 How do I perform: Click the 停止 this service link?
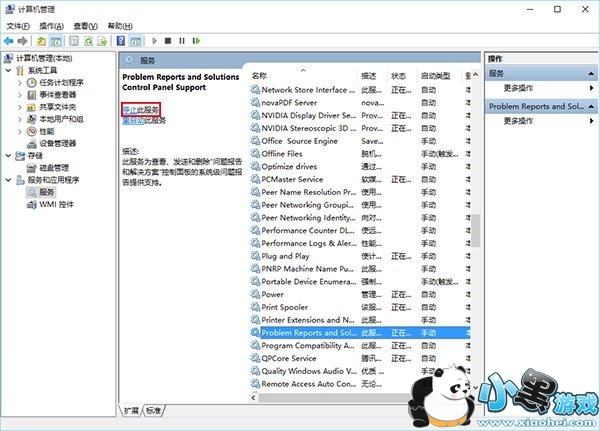tap(140, 108)
